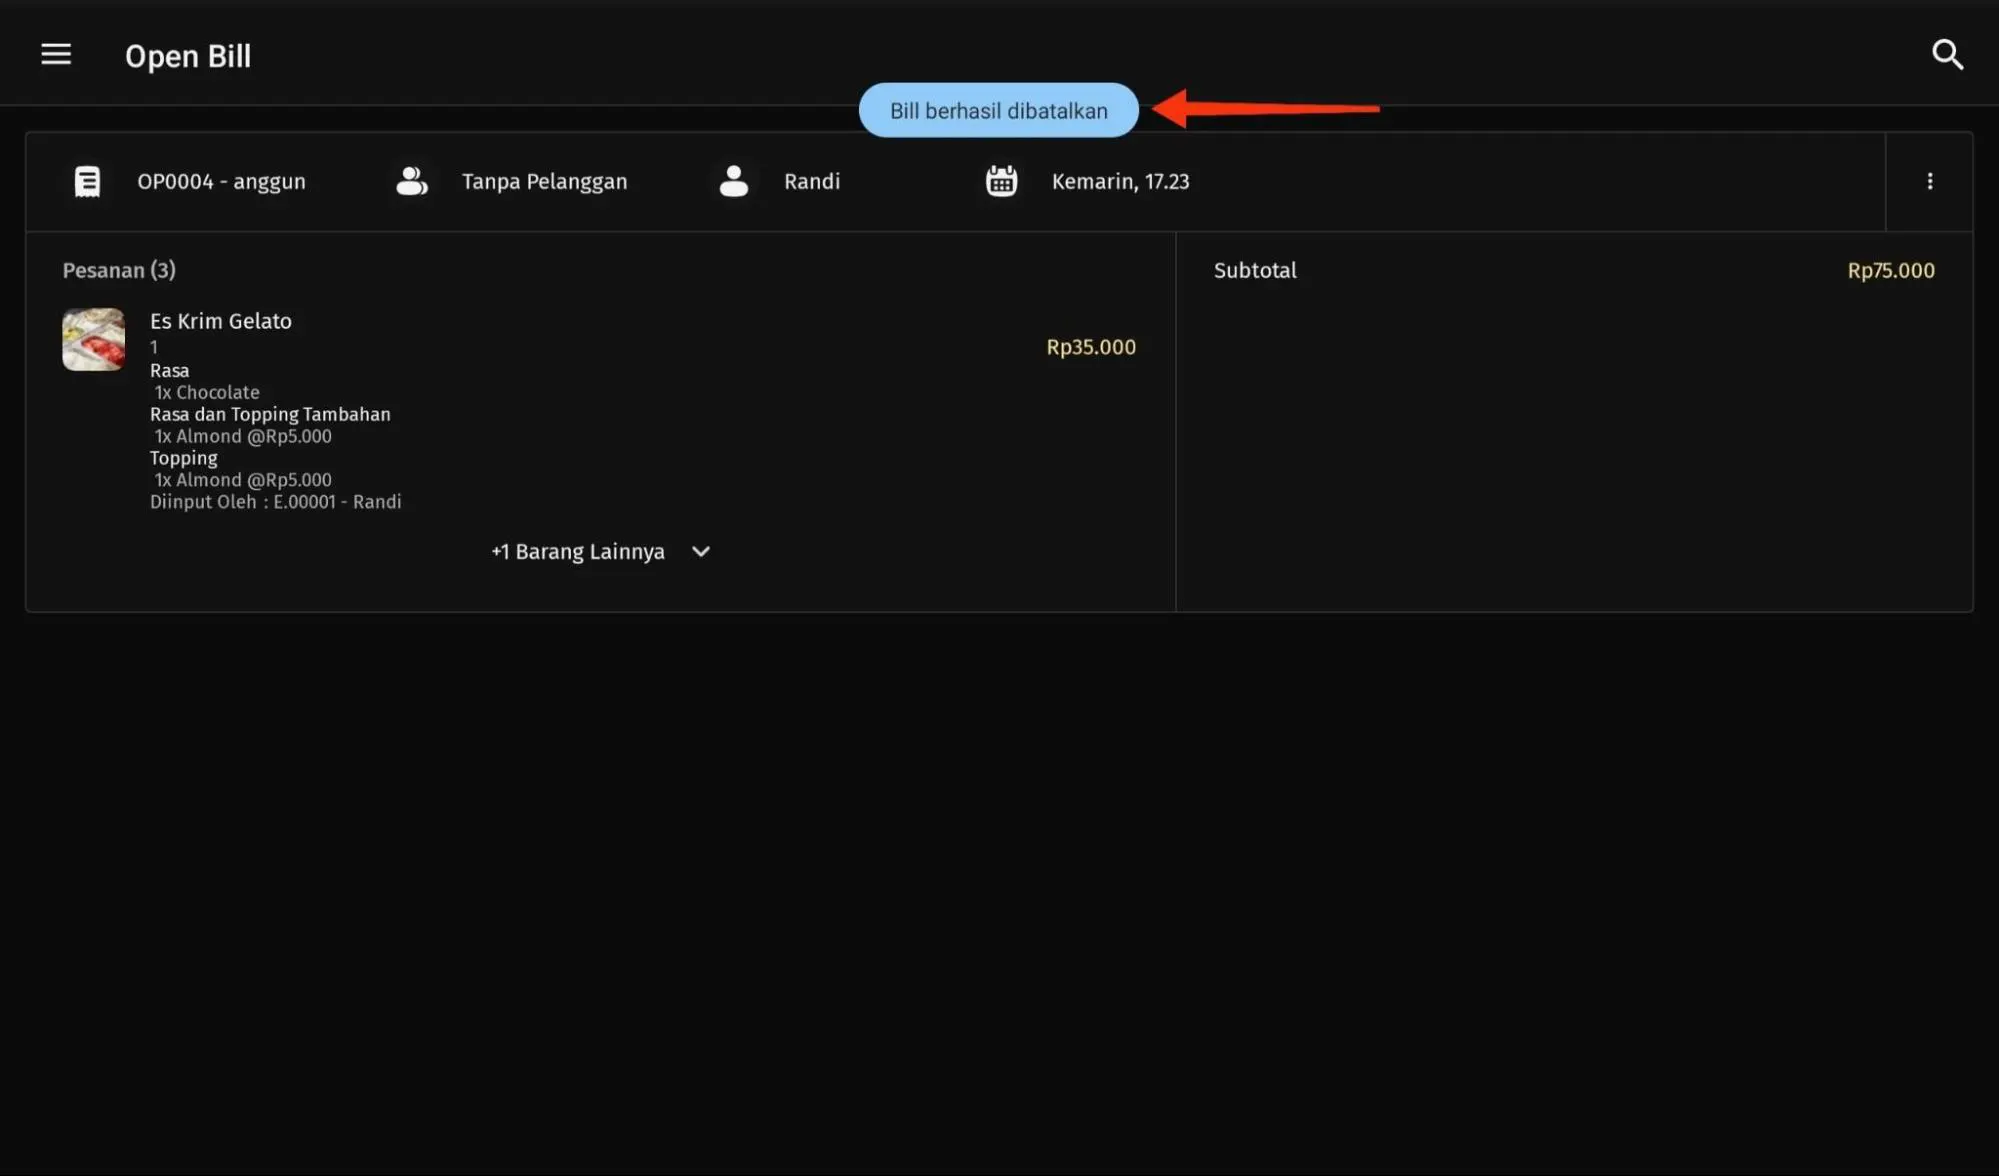Click the receipt icon beside OP0004
The image size is (1999, 1176).
(87, 182)
